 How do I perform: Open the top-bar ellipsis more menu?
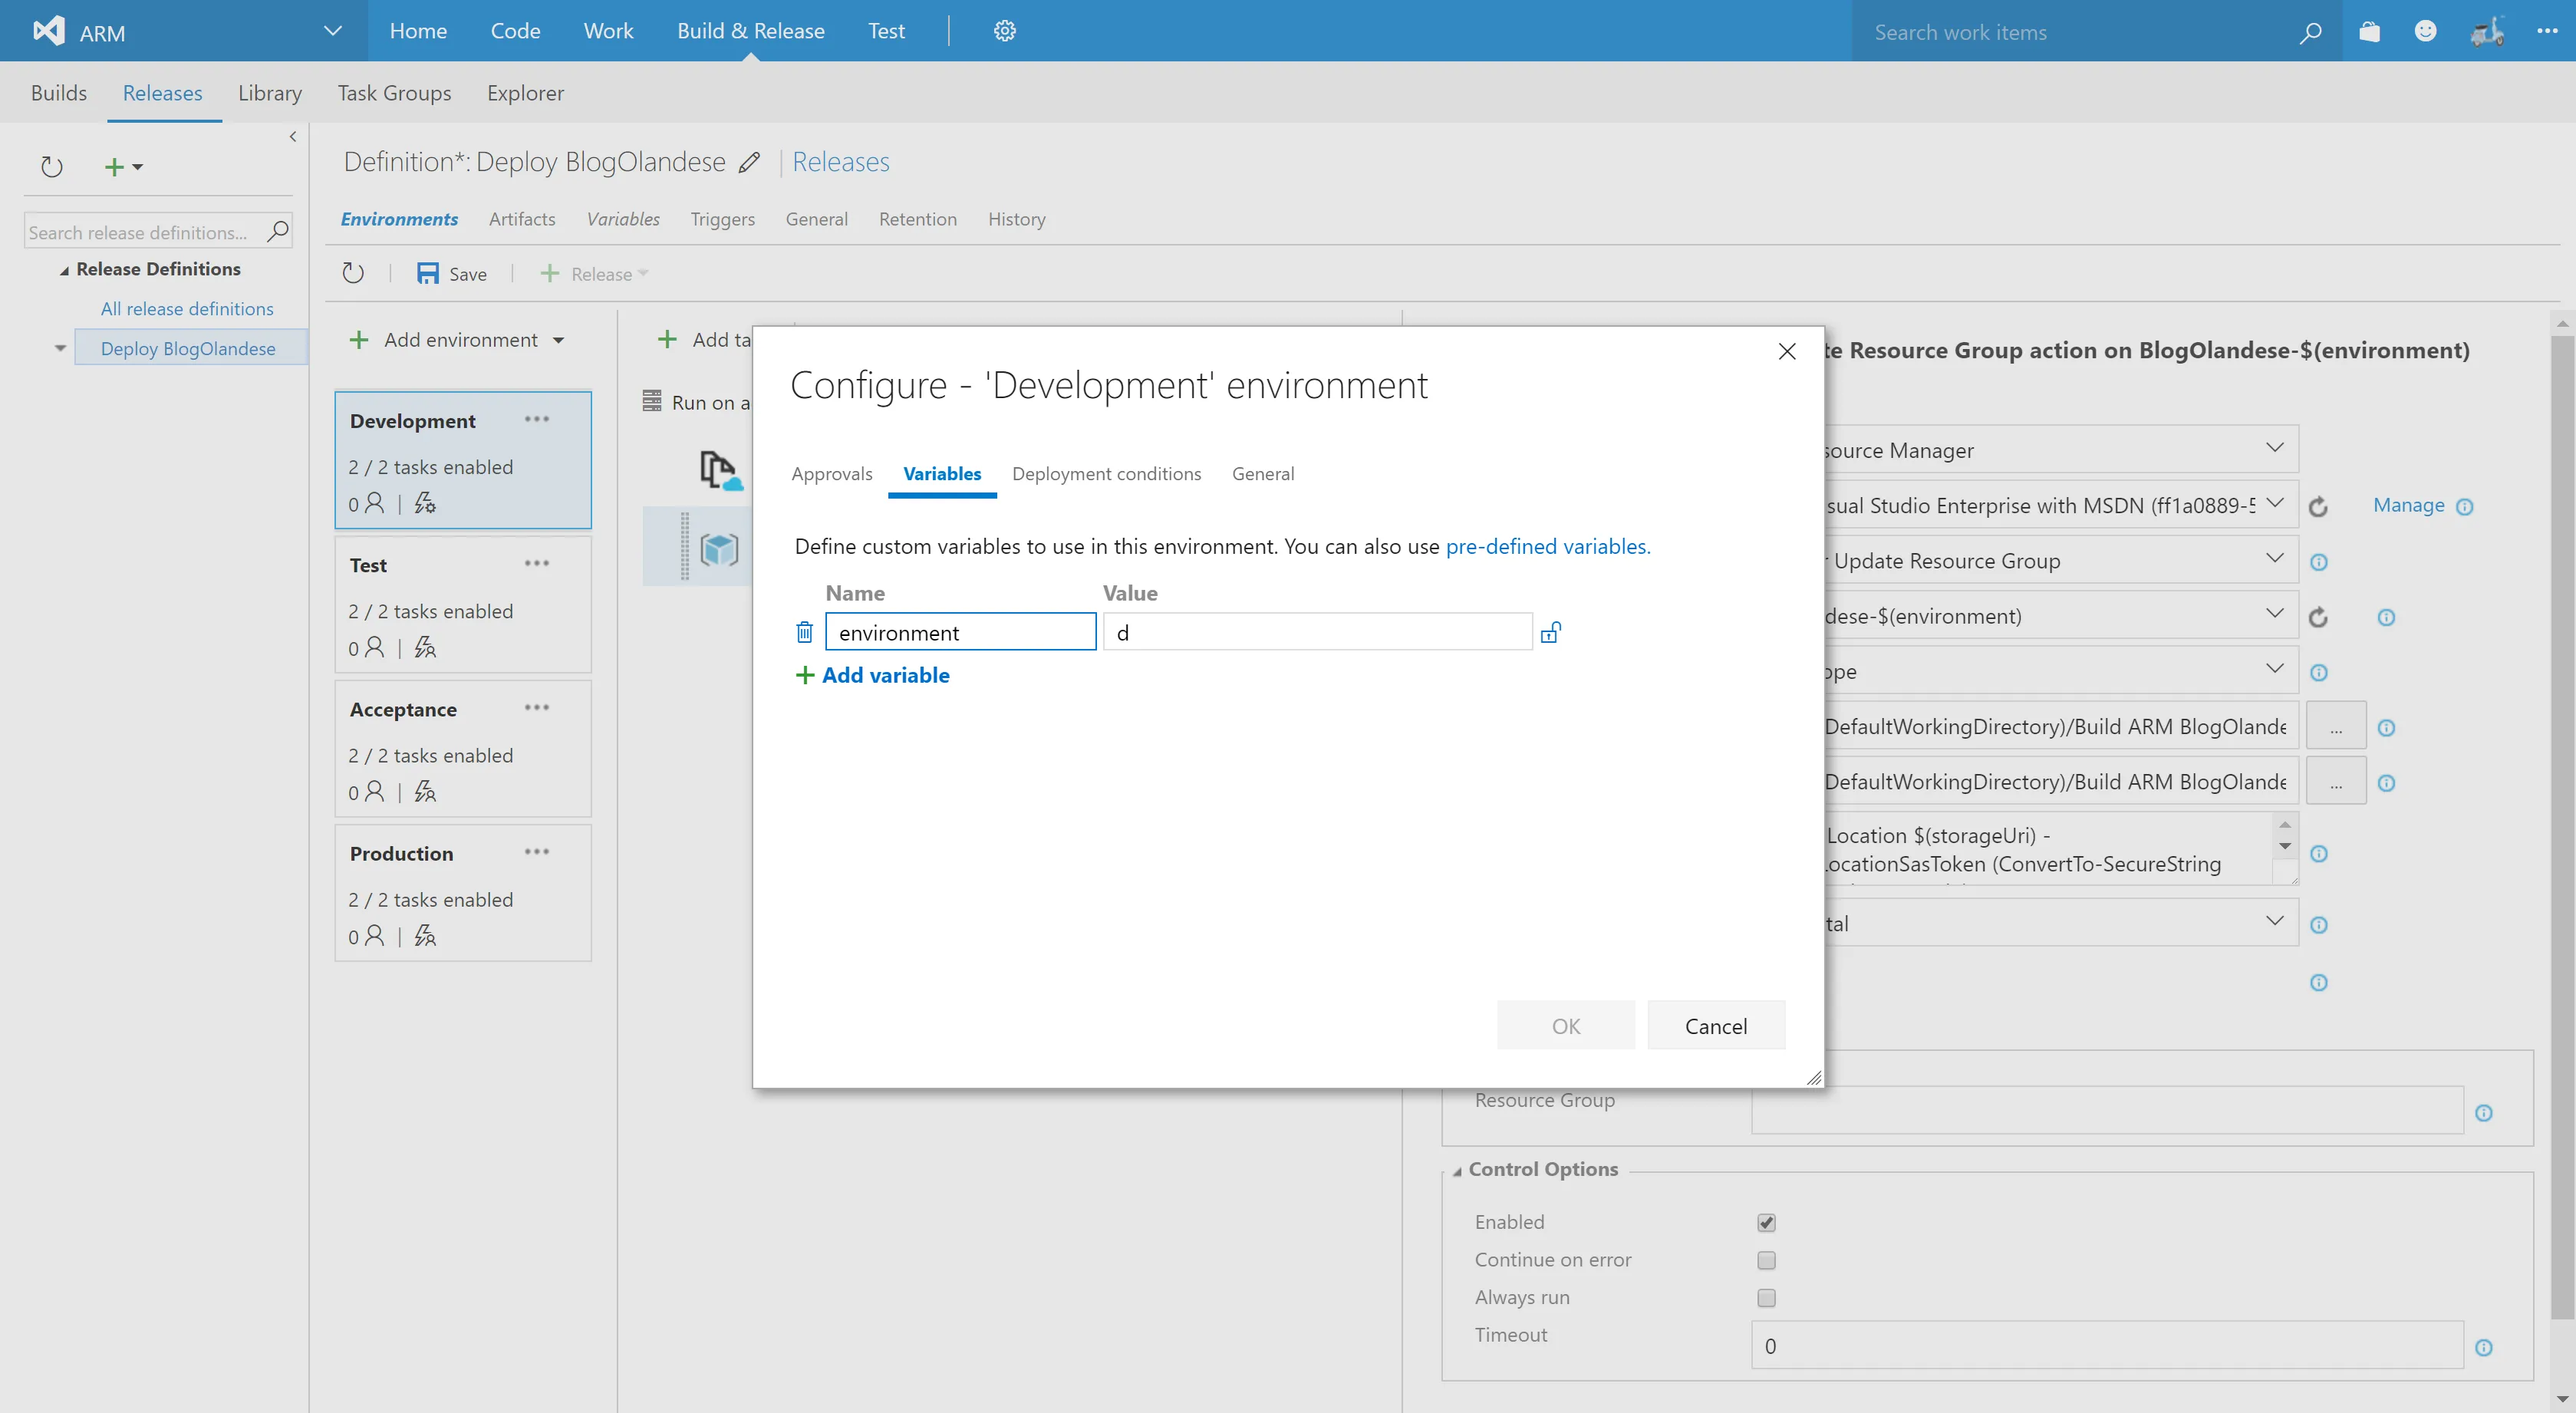click(2547, 31)
